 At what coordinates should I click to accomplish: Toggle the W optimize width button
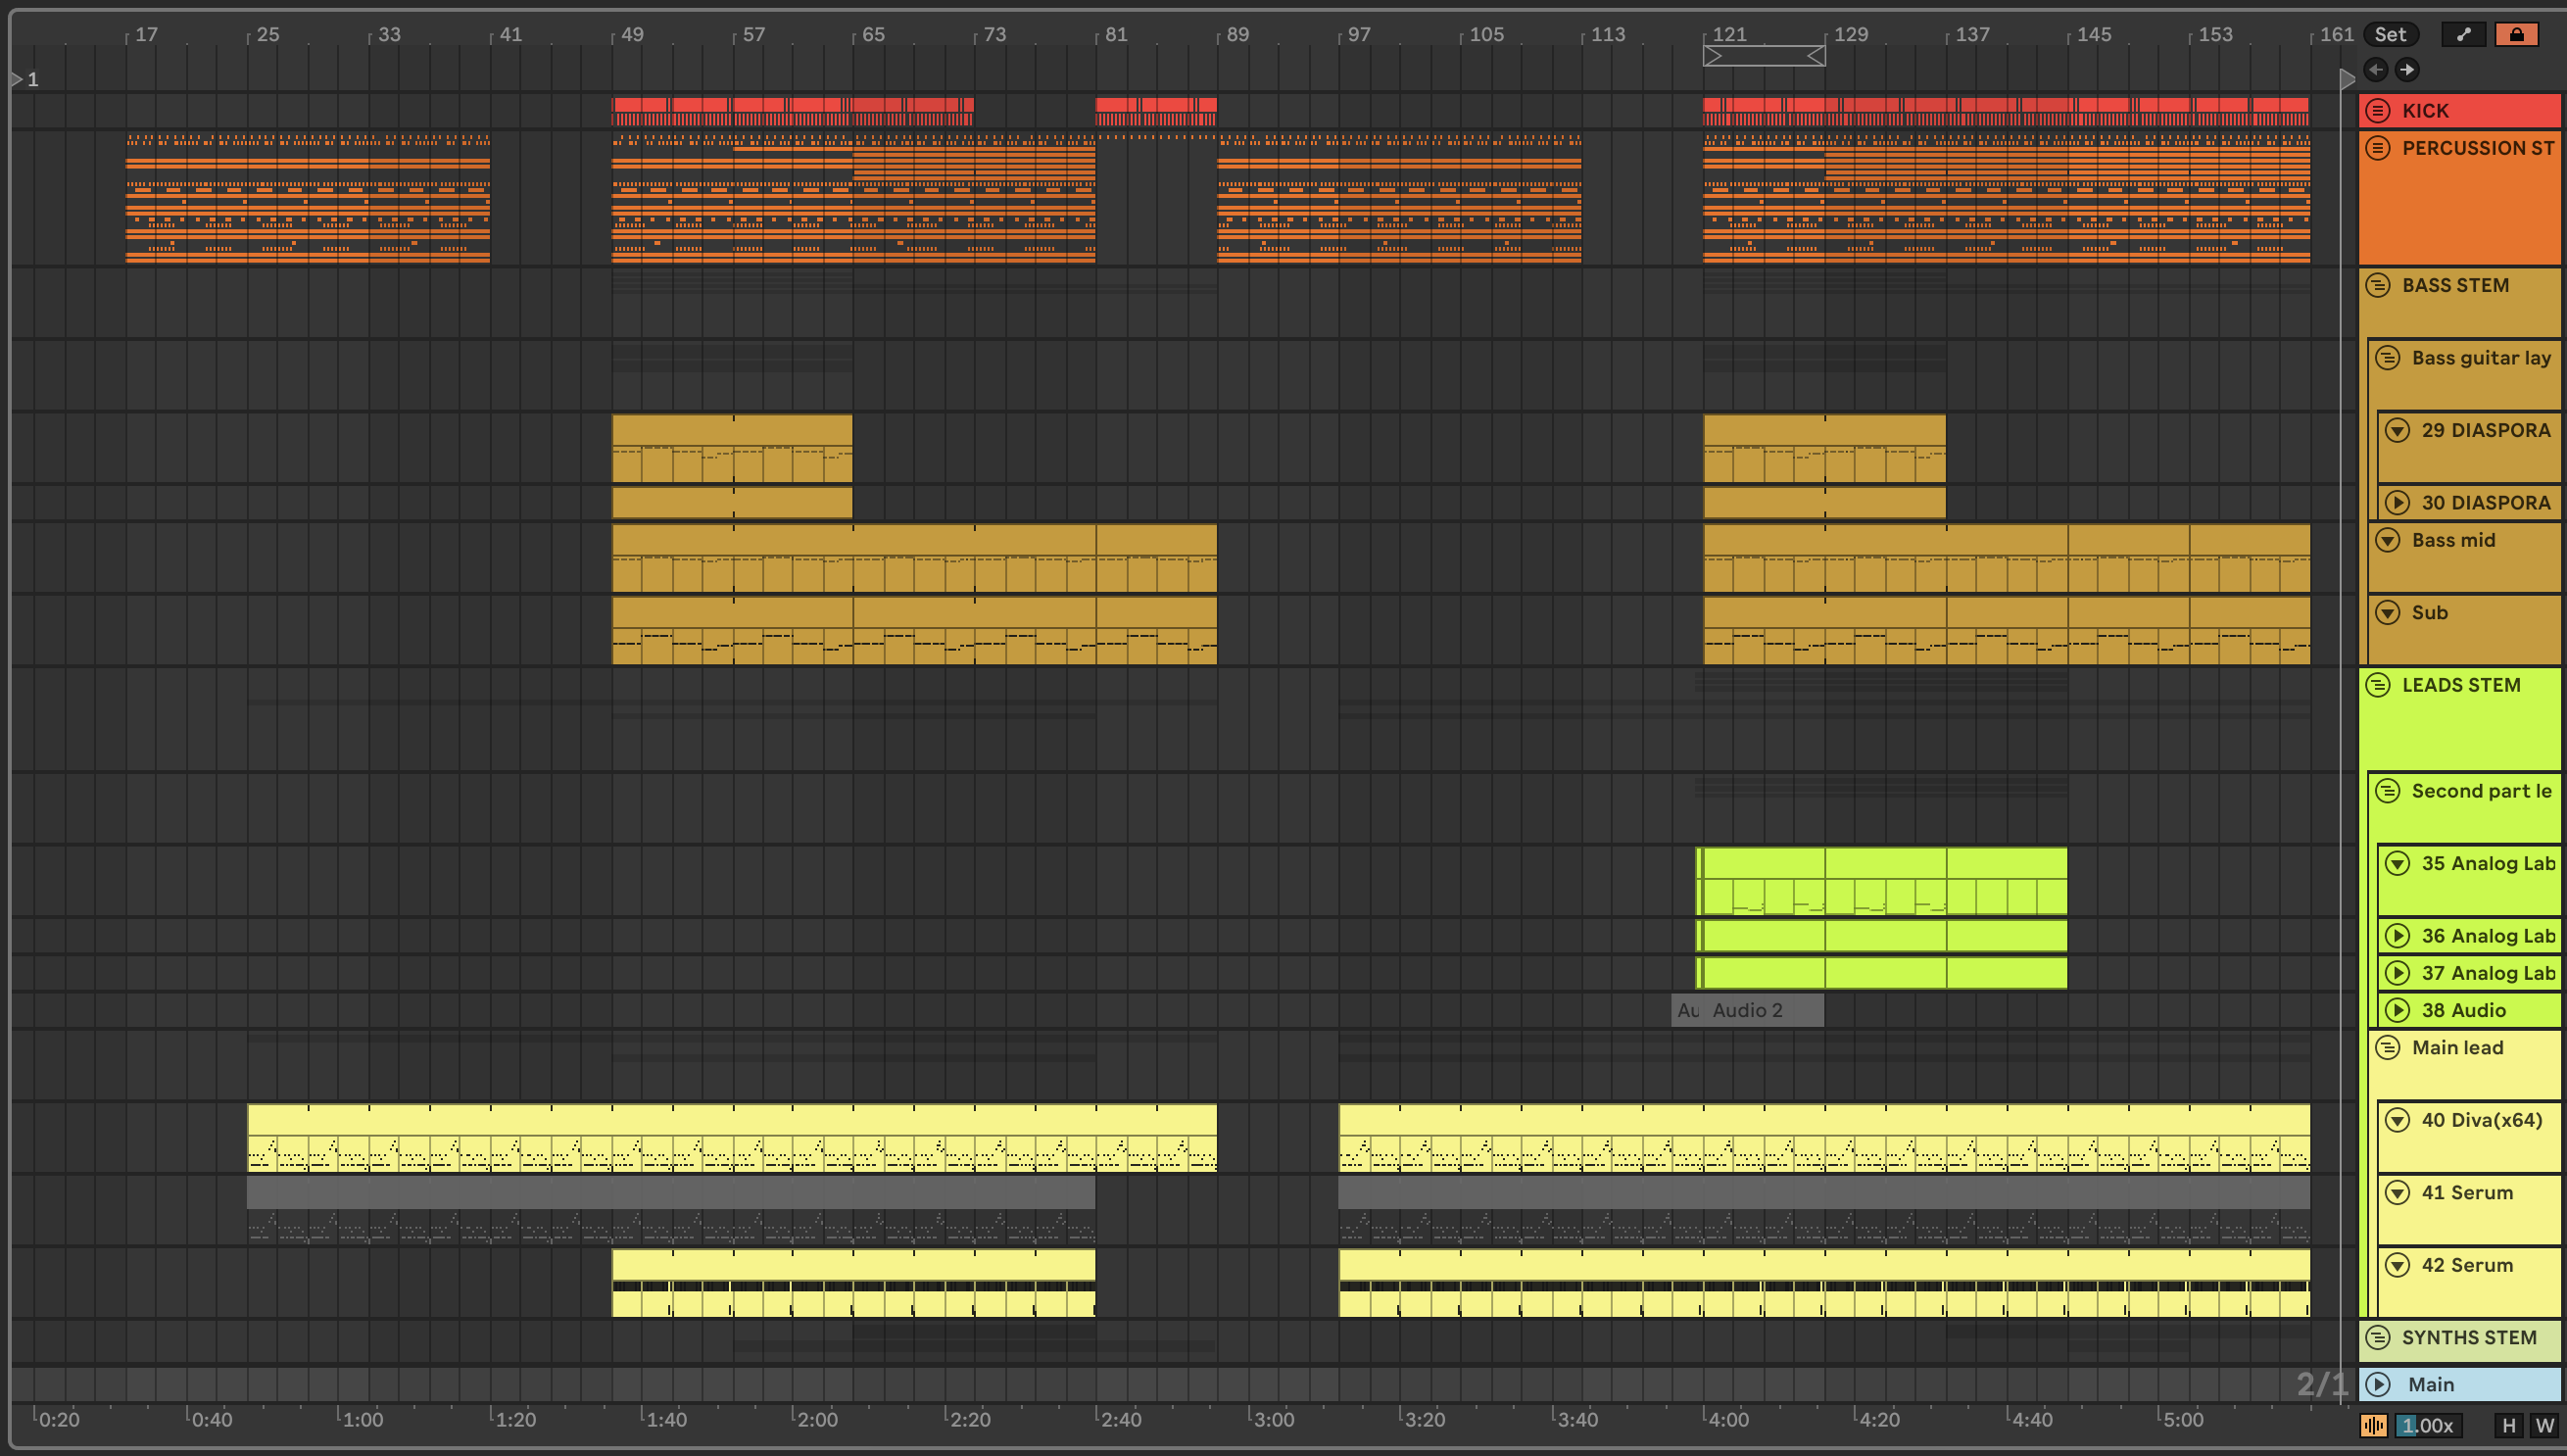tap(2545, 1425)
